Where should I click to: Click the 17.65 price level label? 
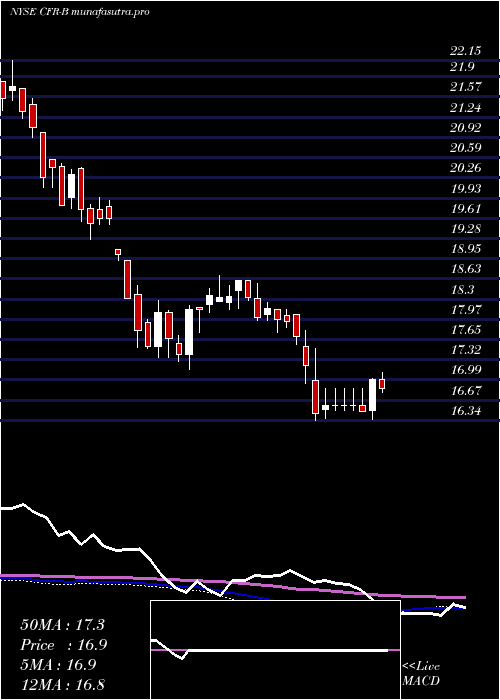(466, 330)
